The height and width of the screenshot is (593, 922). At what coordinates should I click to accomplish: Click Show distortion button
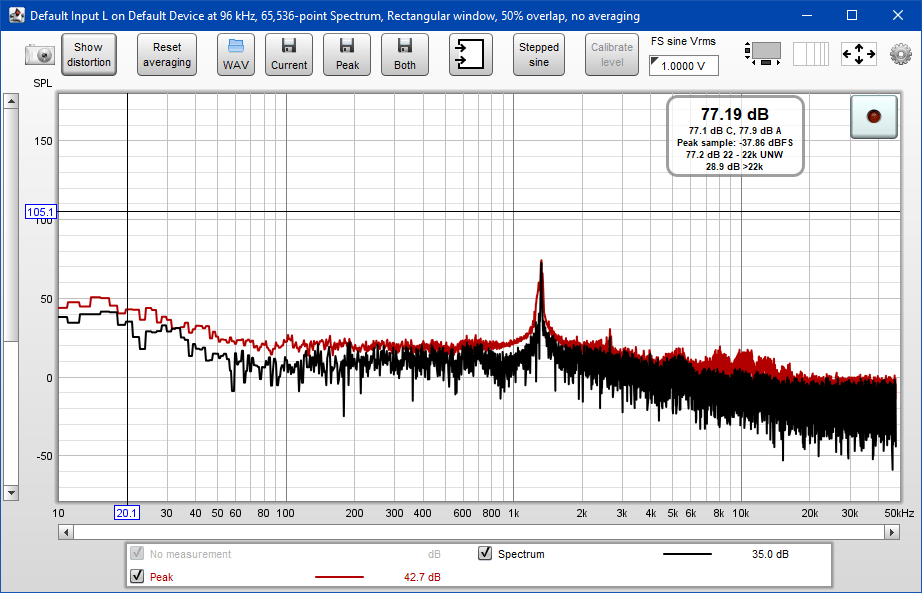[89, 55]
